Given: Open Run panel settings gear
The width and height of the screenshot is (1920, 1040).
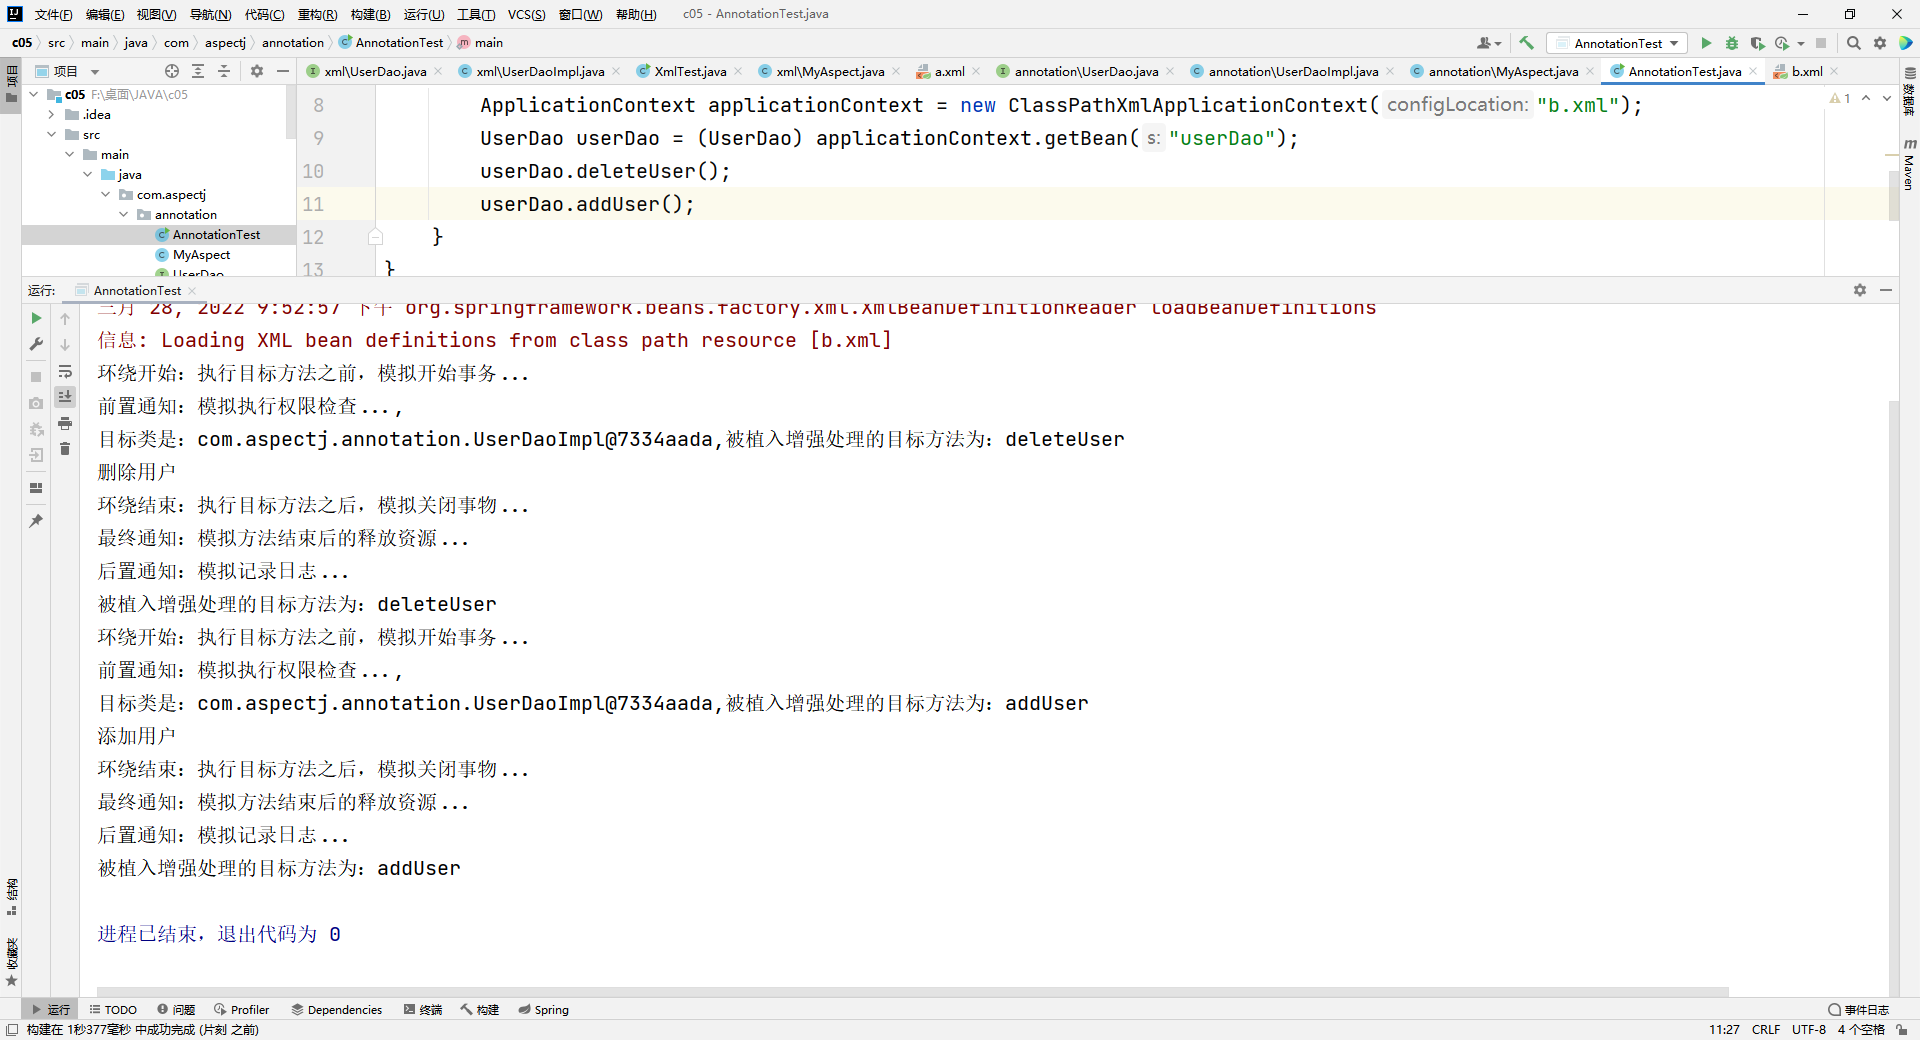Looking at the screenshot, I should click(1860, 290).
